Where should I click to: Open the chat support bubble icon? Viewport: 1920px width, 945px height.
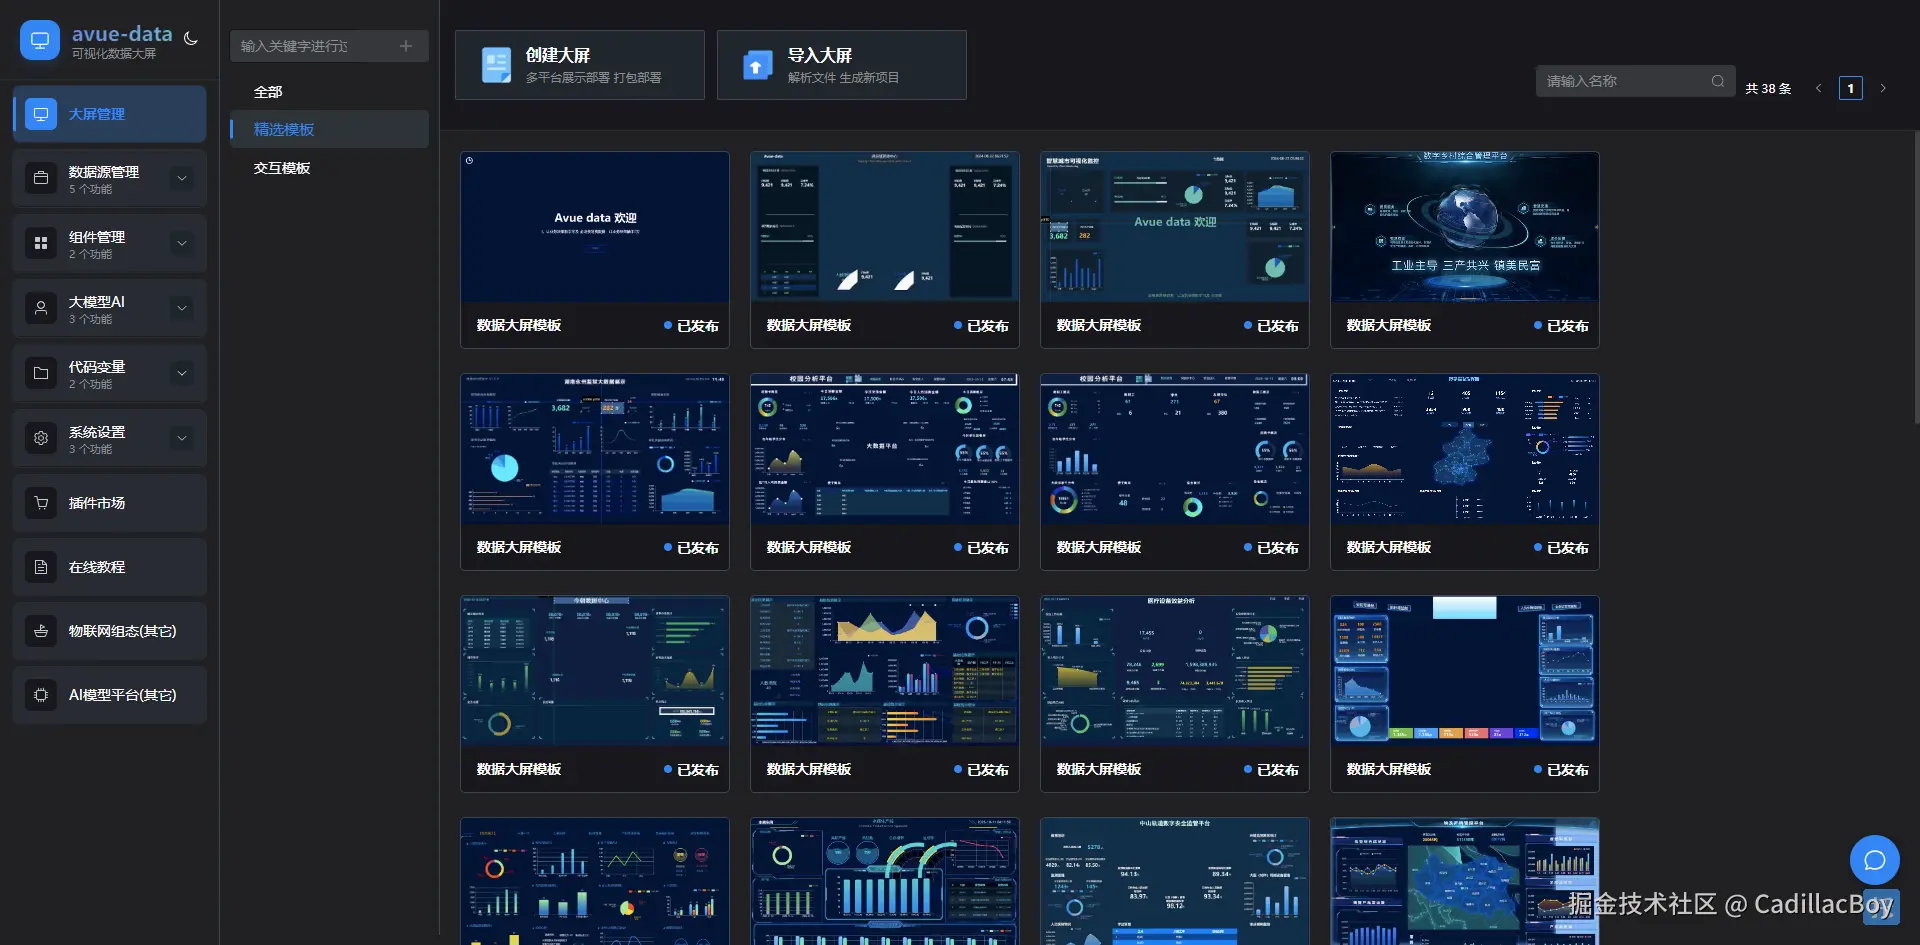pos(1874,859)
